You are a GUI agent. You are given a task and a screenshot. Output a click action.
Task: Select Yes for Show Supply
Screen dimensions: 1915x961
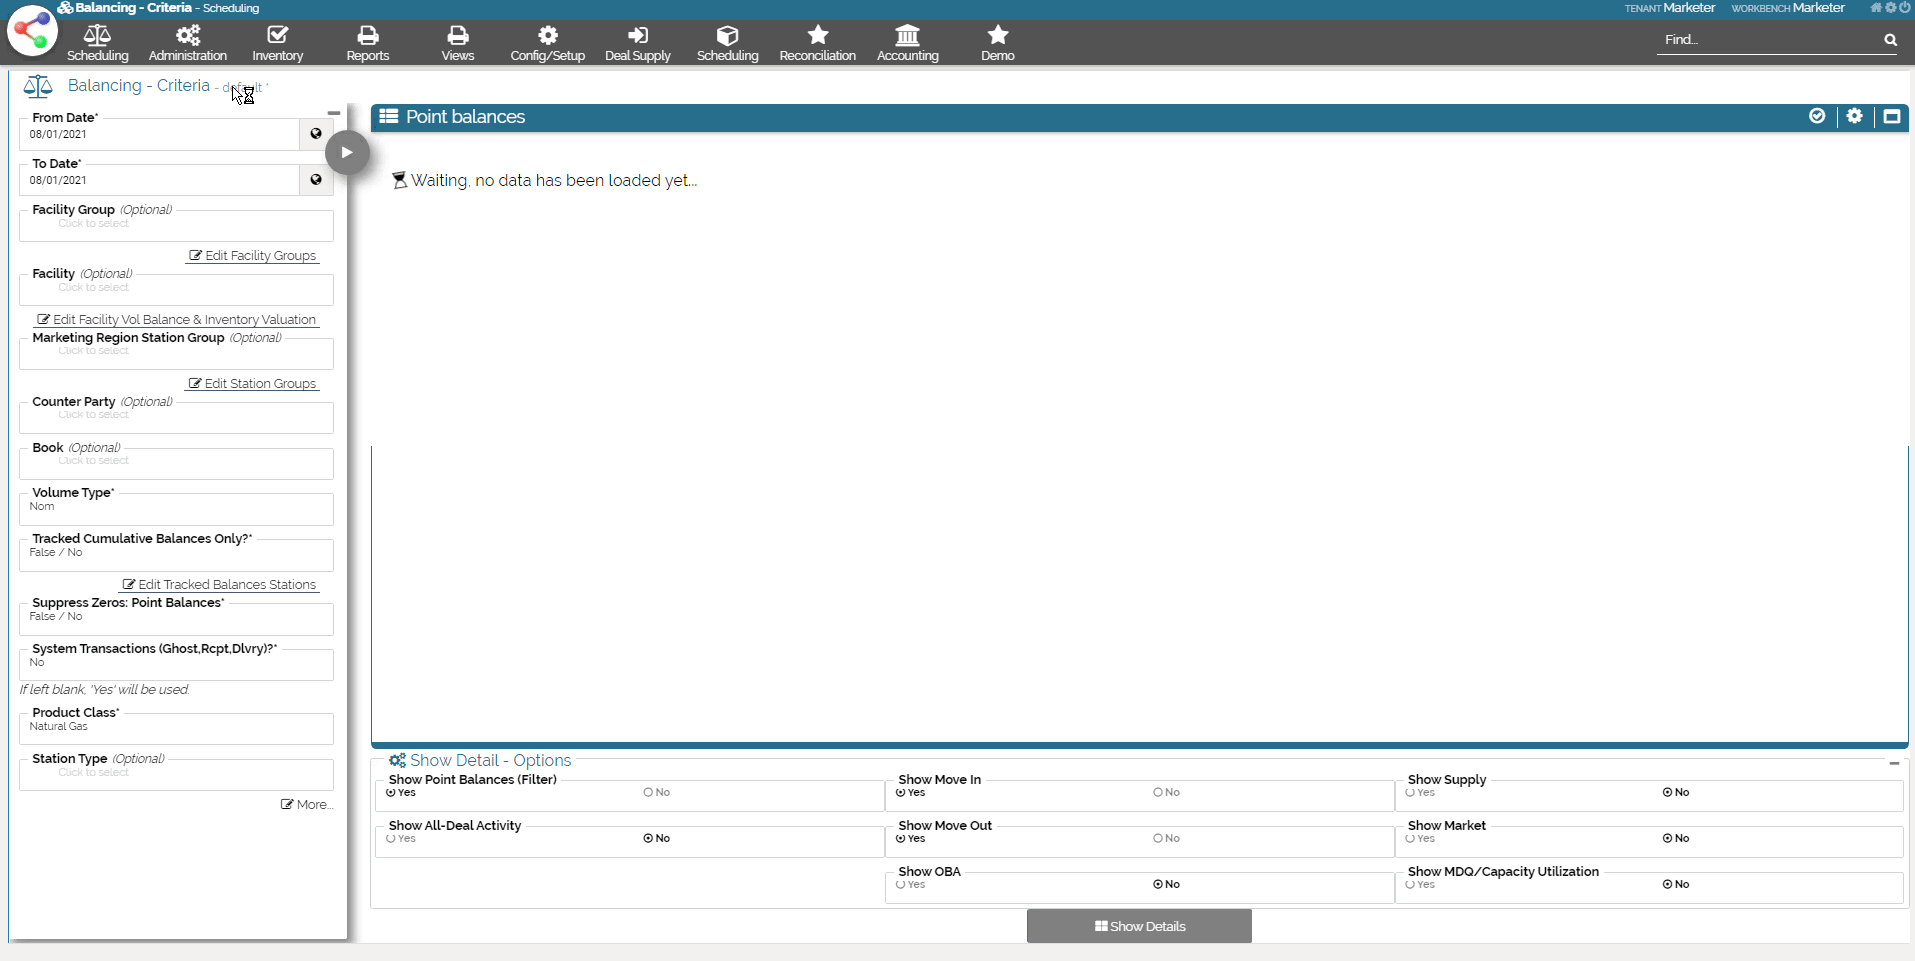coord(1410,792)
